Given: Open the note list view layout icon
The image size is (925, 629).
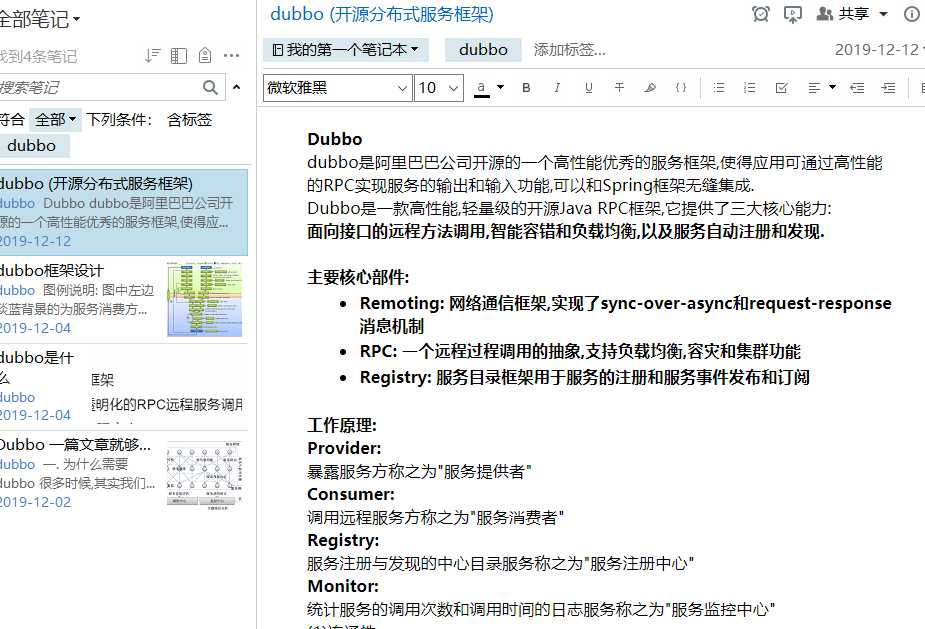Looking at the screenshot, I should 179,55.
